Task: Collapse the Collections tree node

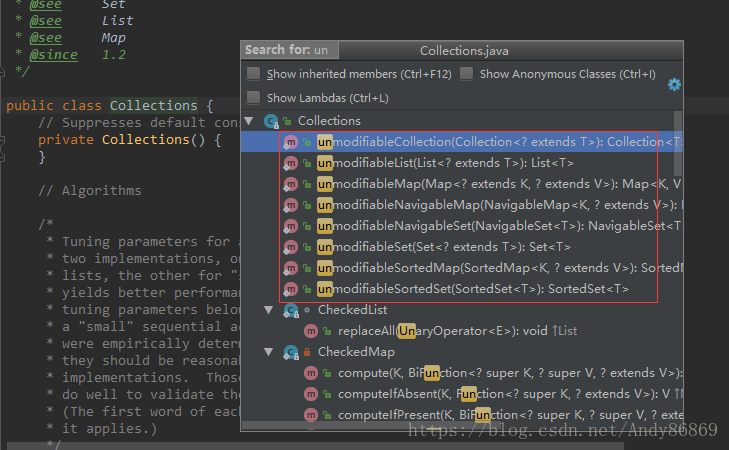Action: click(x=250, y=121)
